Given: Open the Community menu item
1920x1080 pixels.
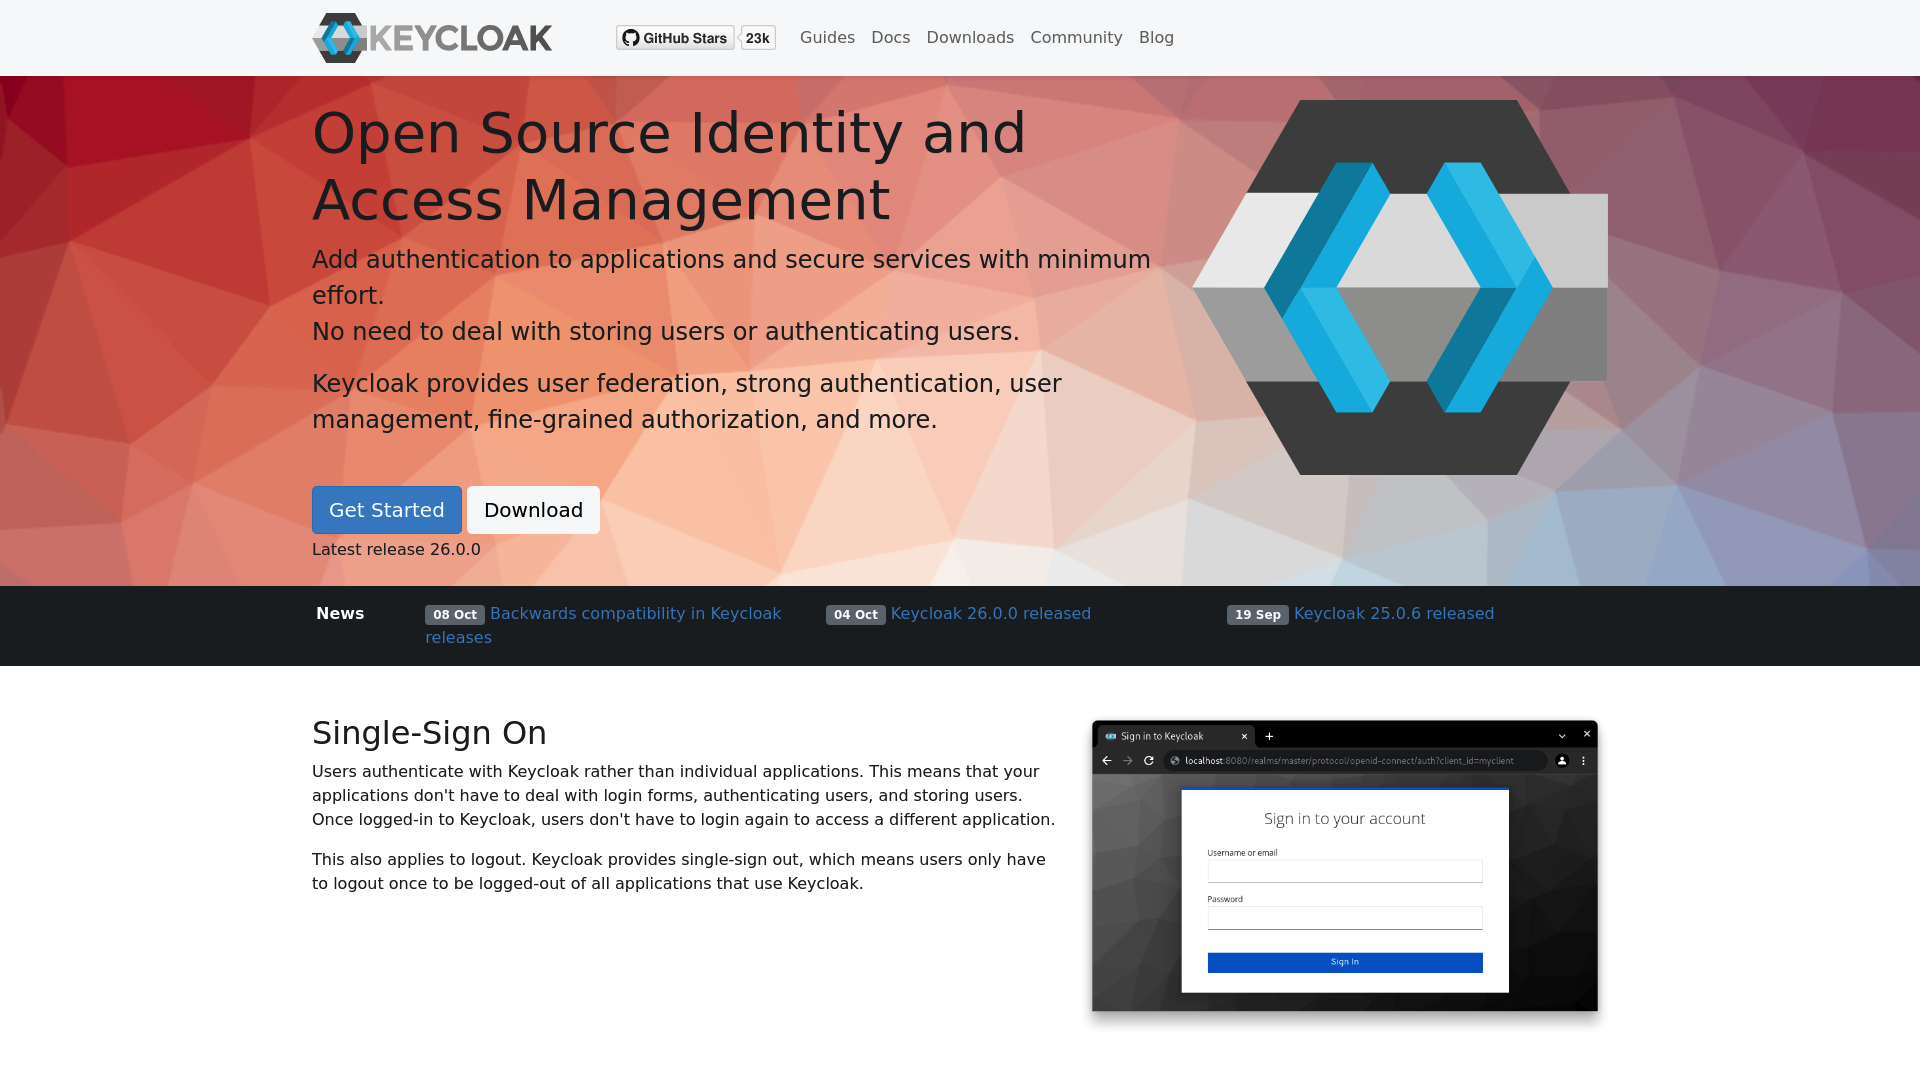Looking at the screenshot, I should point(1076,37).
